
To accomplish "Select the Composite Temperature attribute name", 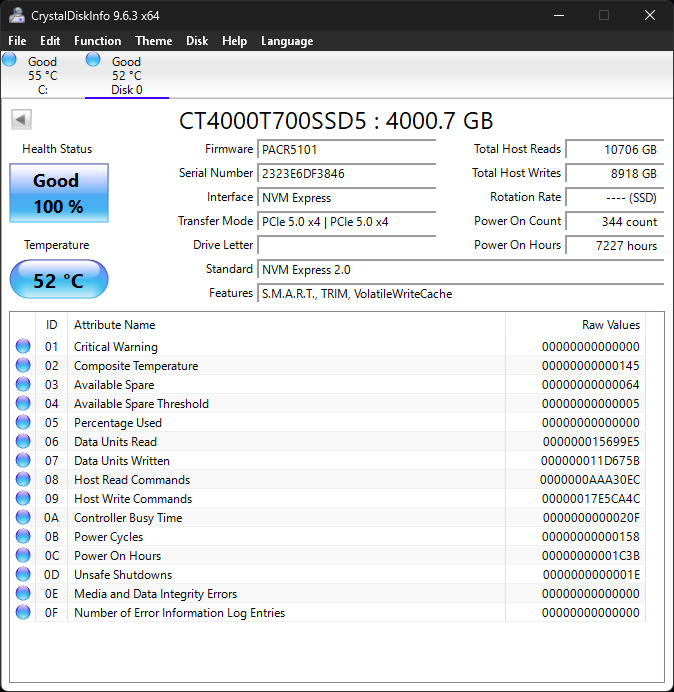I will coord(136,366).
